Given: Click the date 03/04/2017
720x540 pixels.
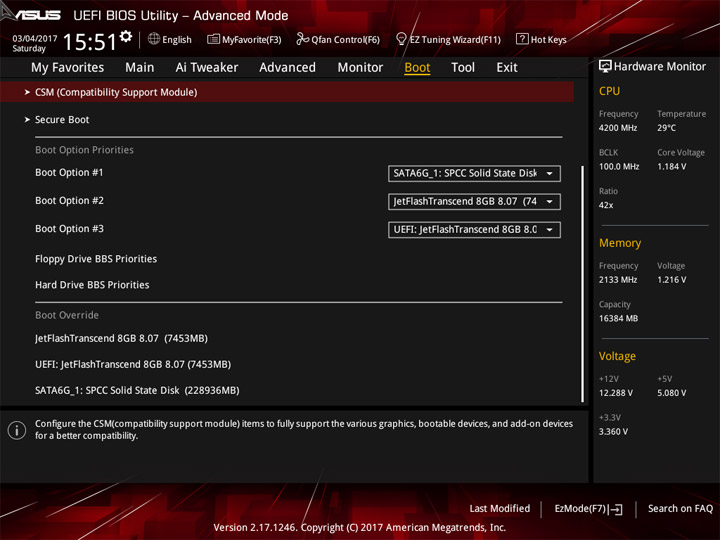Looking at the screenshot, I should tap(35, 39).
